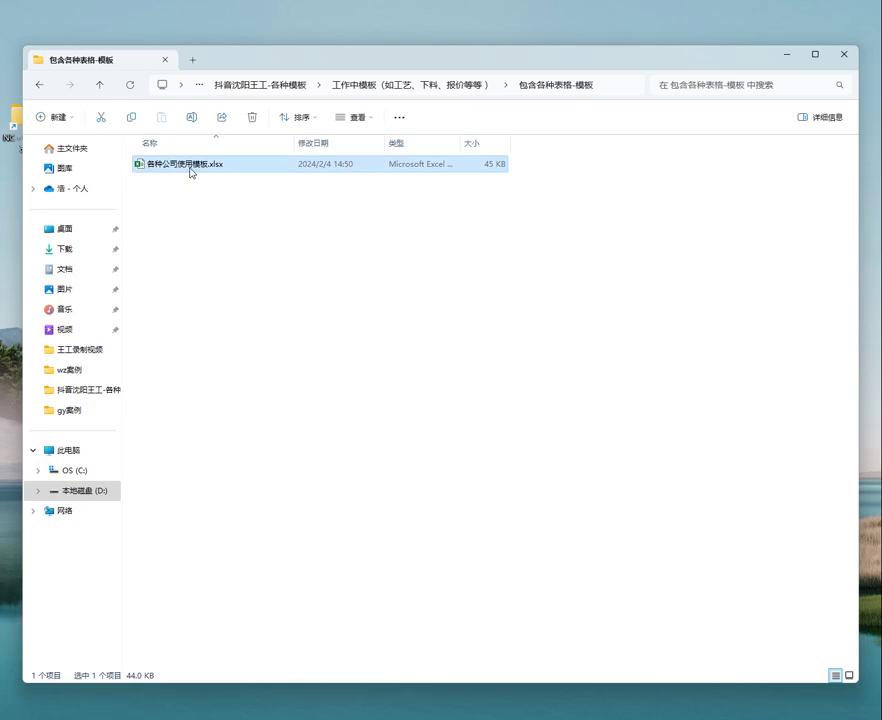The height and width of the screenshot is (720, 882).
Task: Open the 新建 (New) dropdown
Action: point(55,117)
